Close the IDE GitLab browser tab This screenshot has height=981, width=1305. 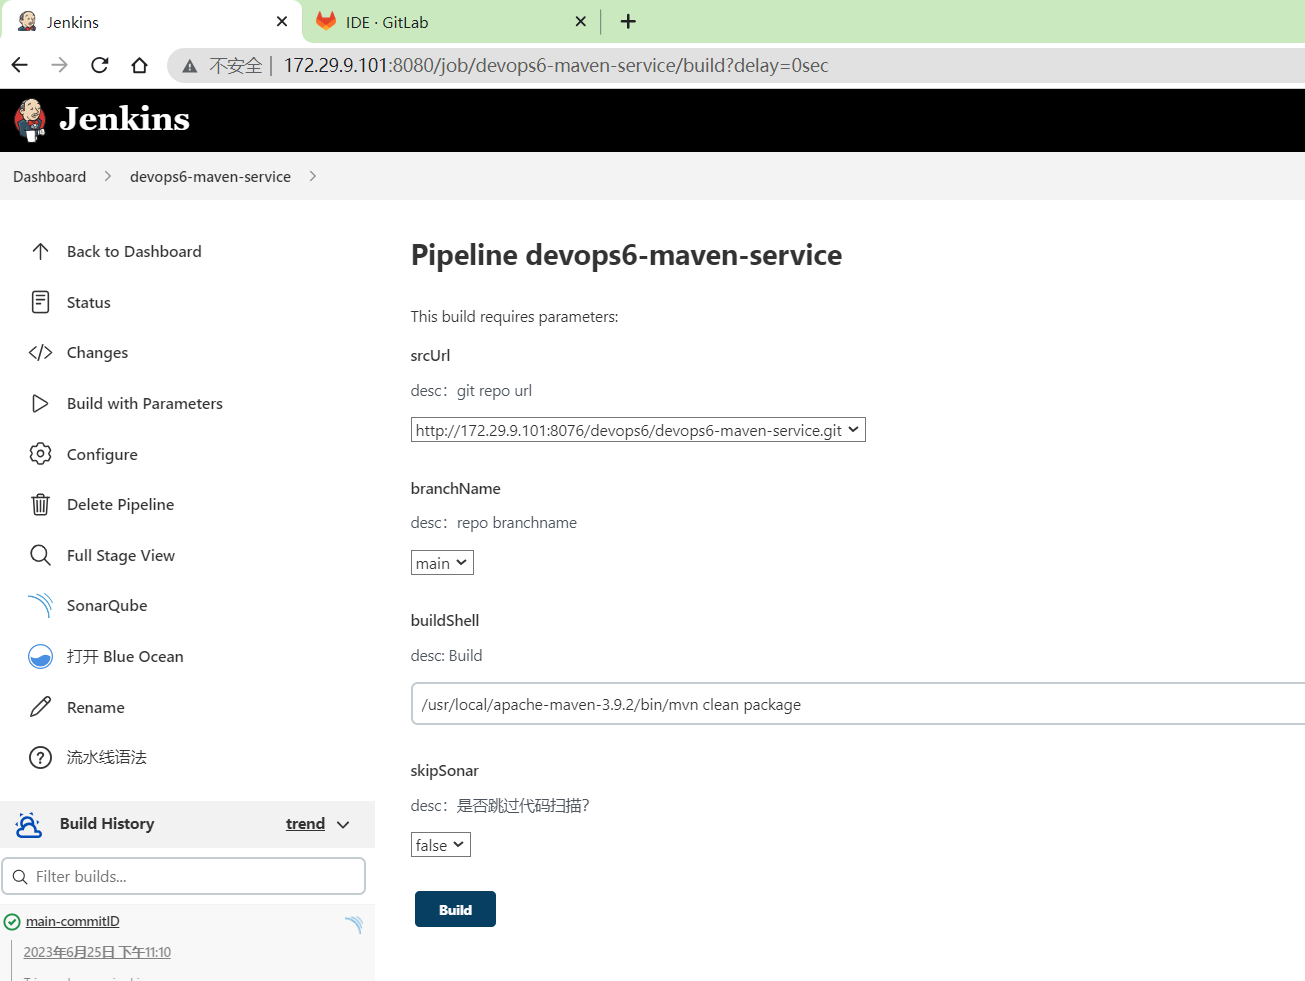click(x=581, y=21)
